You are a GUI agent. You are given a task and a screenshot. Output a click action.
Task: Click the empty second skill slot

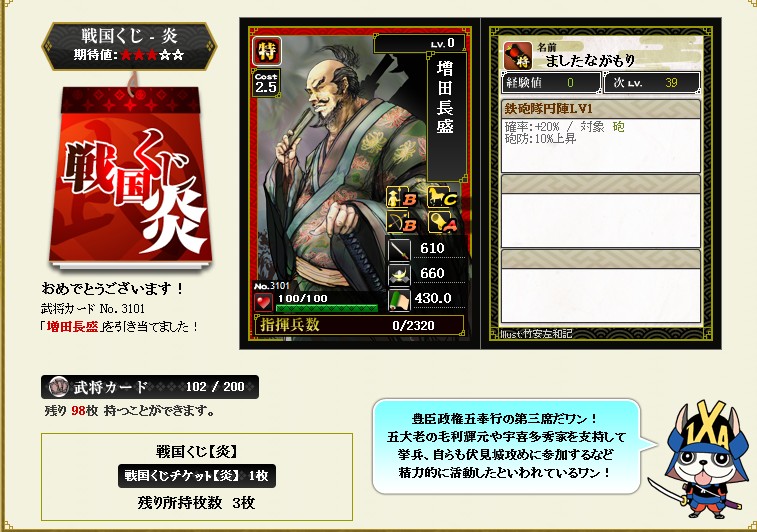[x=601, y=210]
